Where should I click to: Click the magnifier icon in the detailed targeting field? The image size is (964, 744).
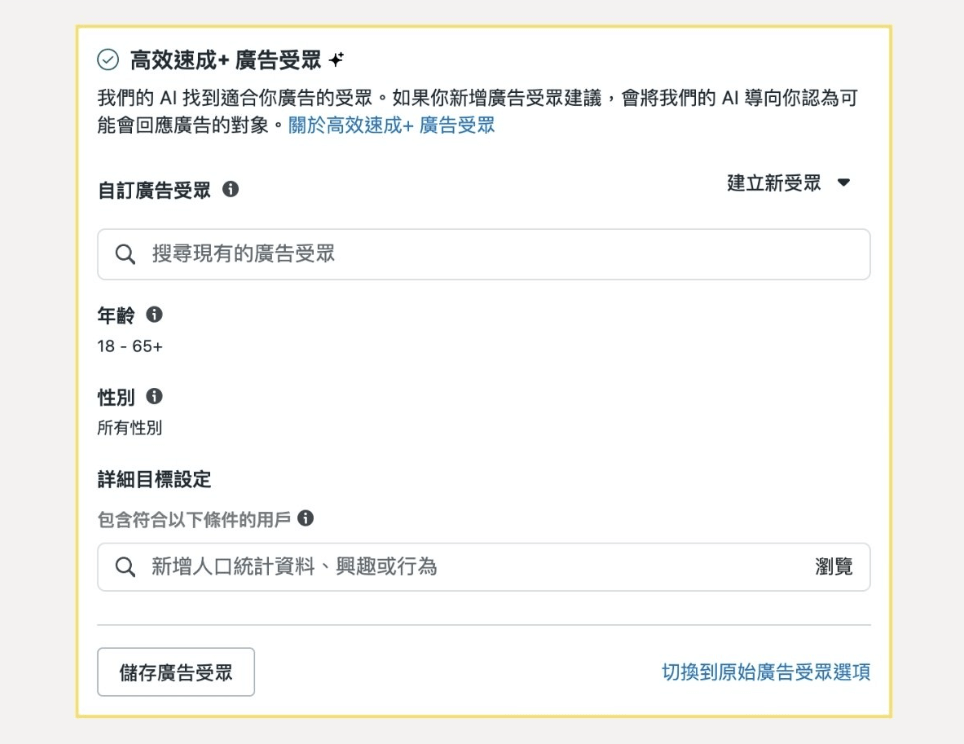(123, 567)
